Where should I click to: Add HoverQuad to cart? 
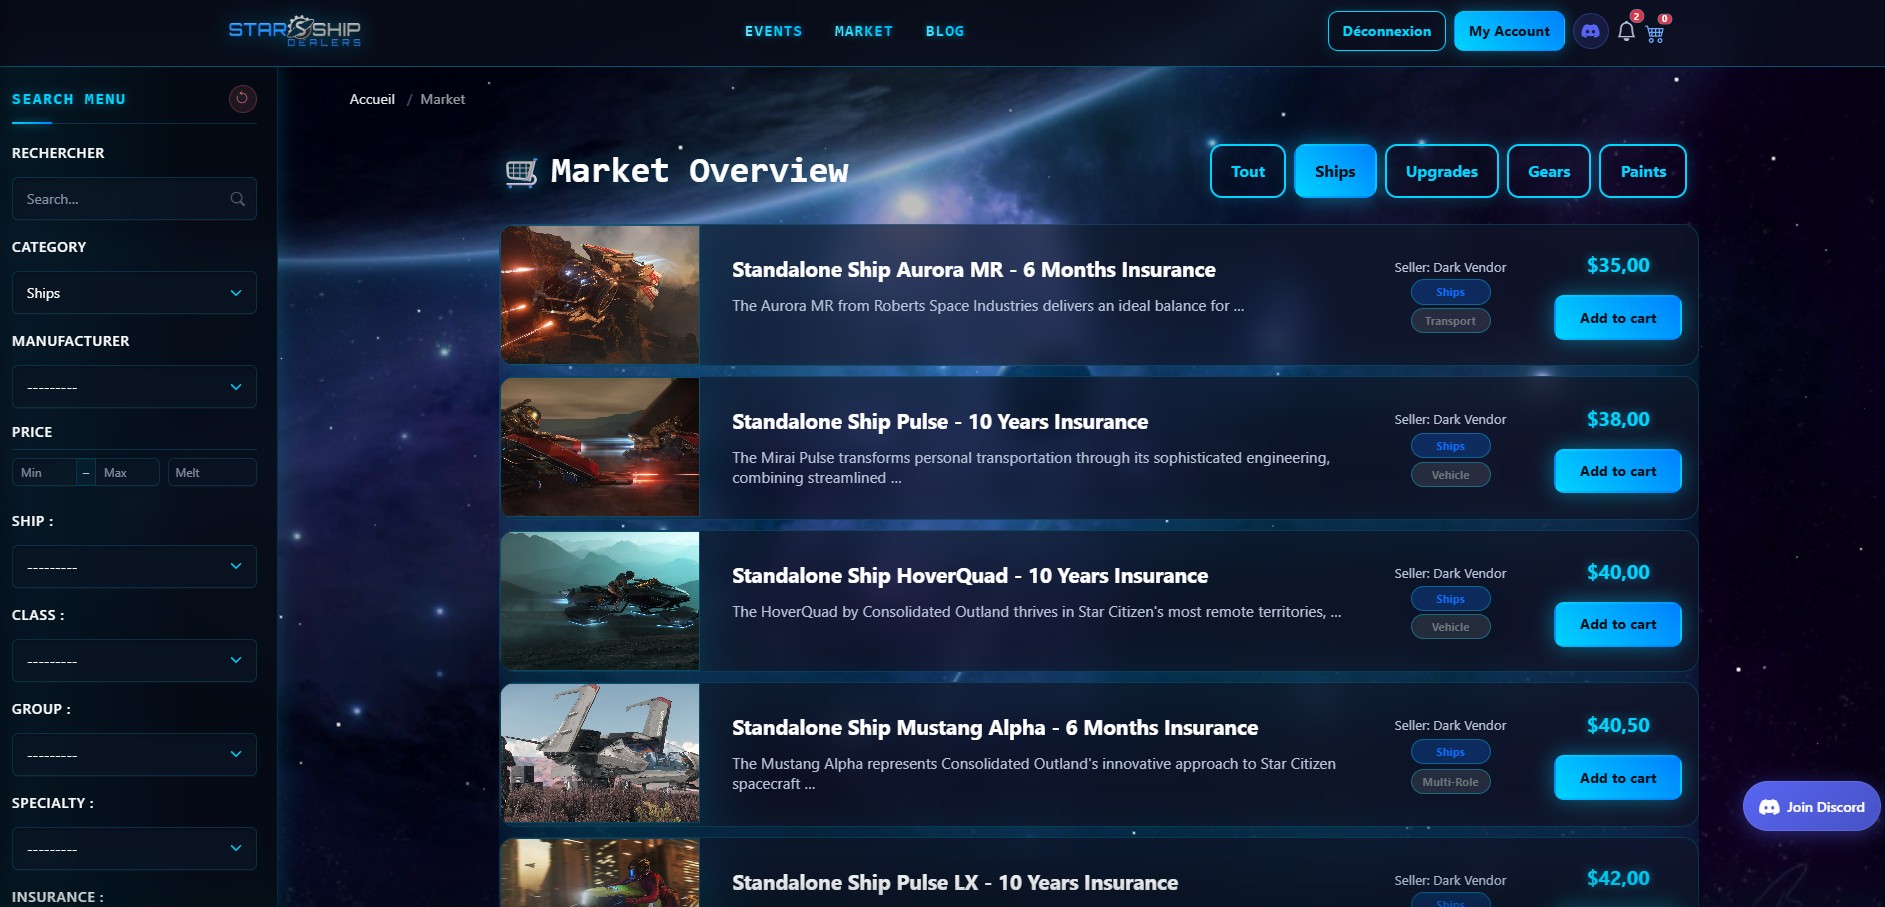click(x=1617, y=624)
